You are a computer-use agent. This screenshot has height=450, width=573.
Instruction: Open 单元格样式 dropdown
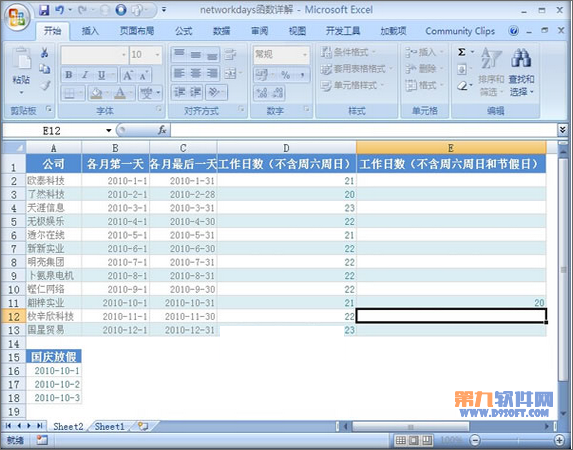tap(352, 86)
